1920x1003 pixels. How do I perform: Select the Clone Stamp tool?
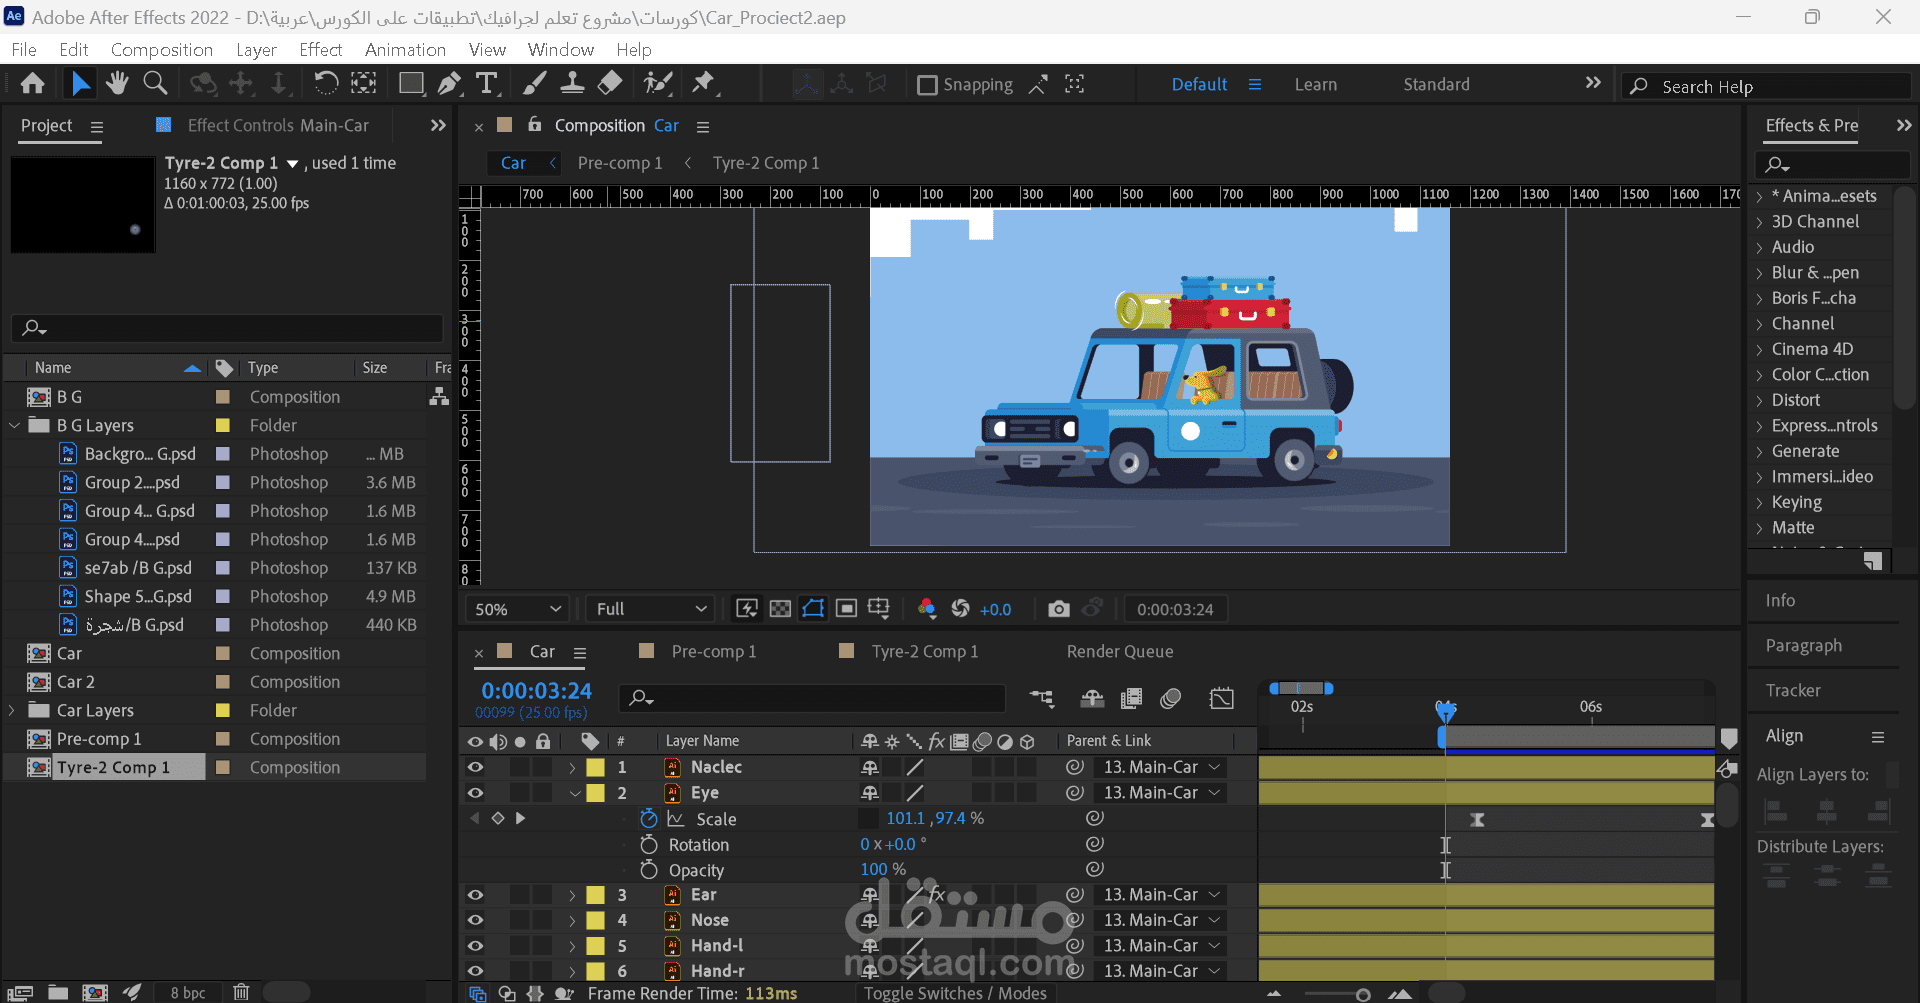(572, 84)
